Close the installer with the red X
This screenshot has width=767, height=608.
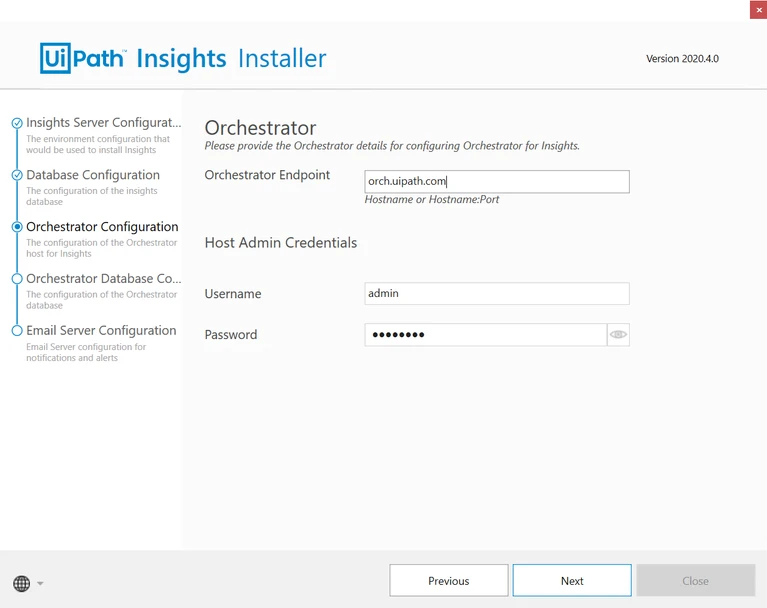tap(759, 10)
